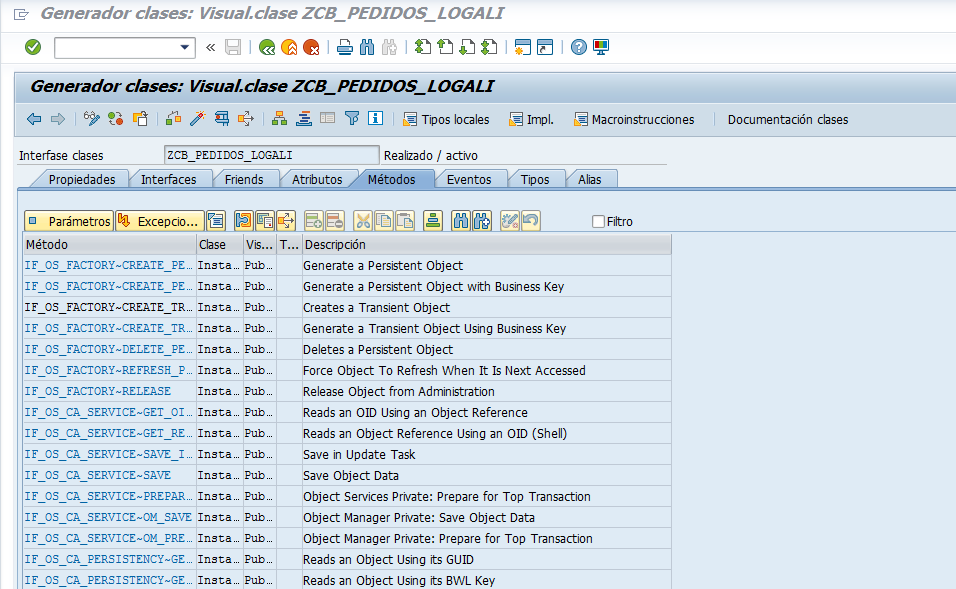Click the Active/Inactive toggle icon

coord(115,119)
